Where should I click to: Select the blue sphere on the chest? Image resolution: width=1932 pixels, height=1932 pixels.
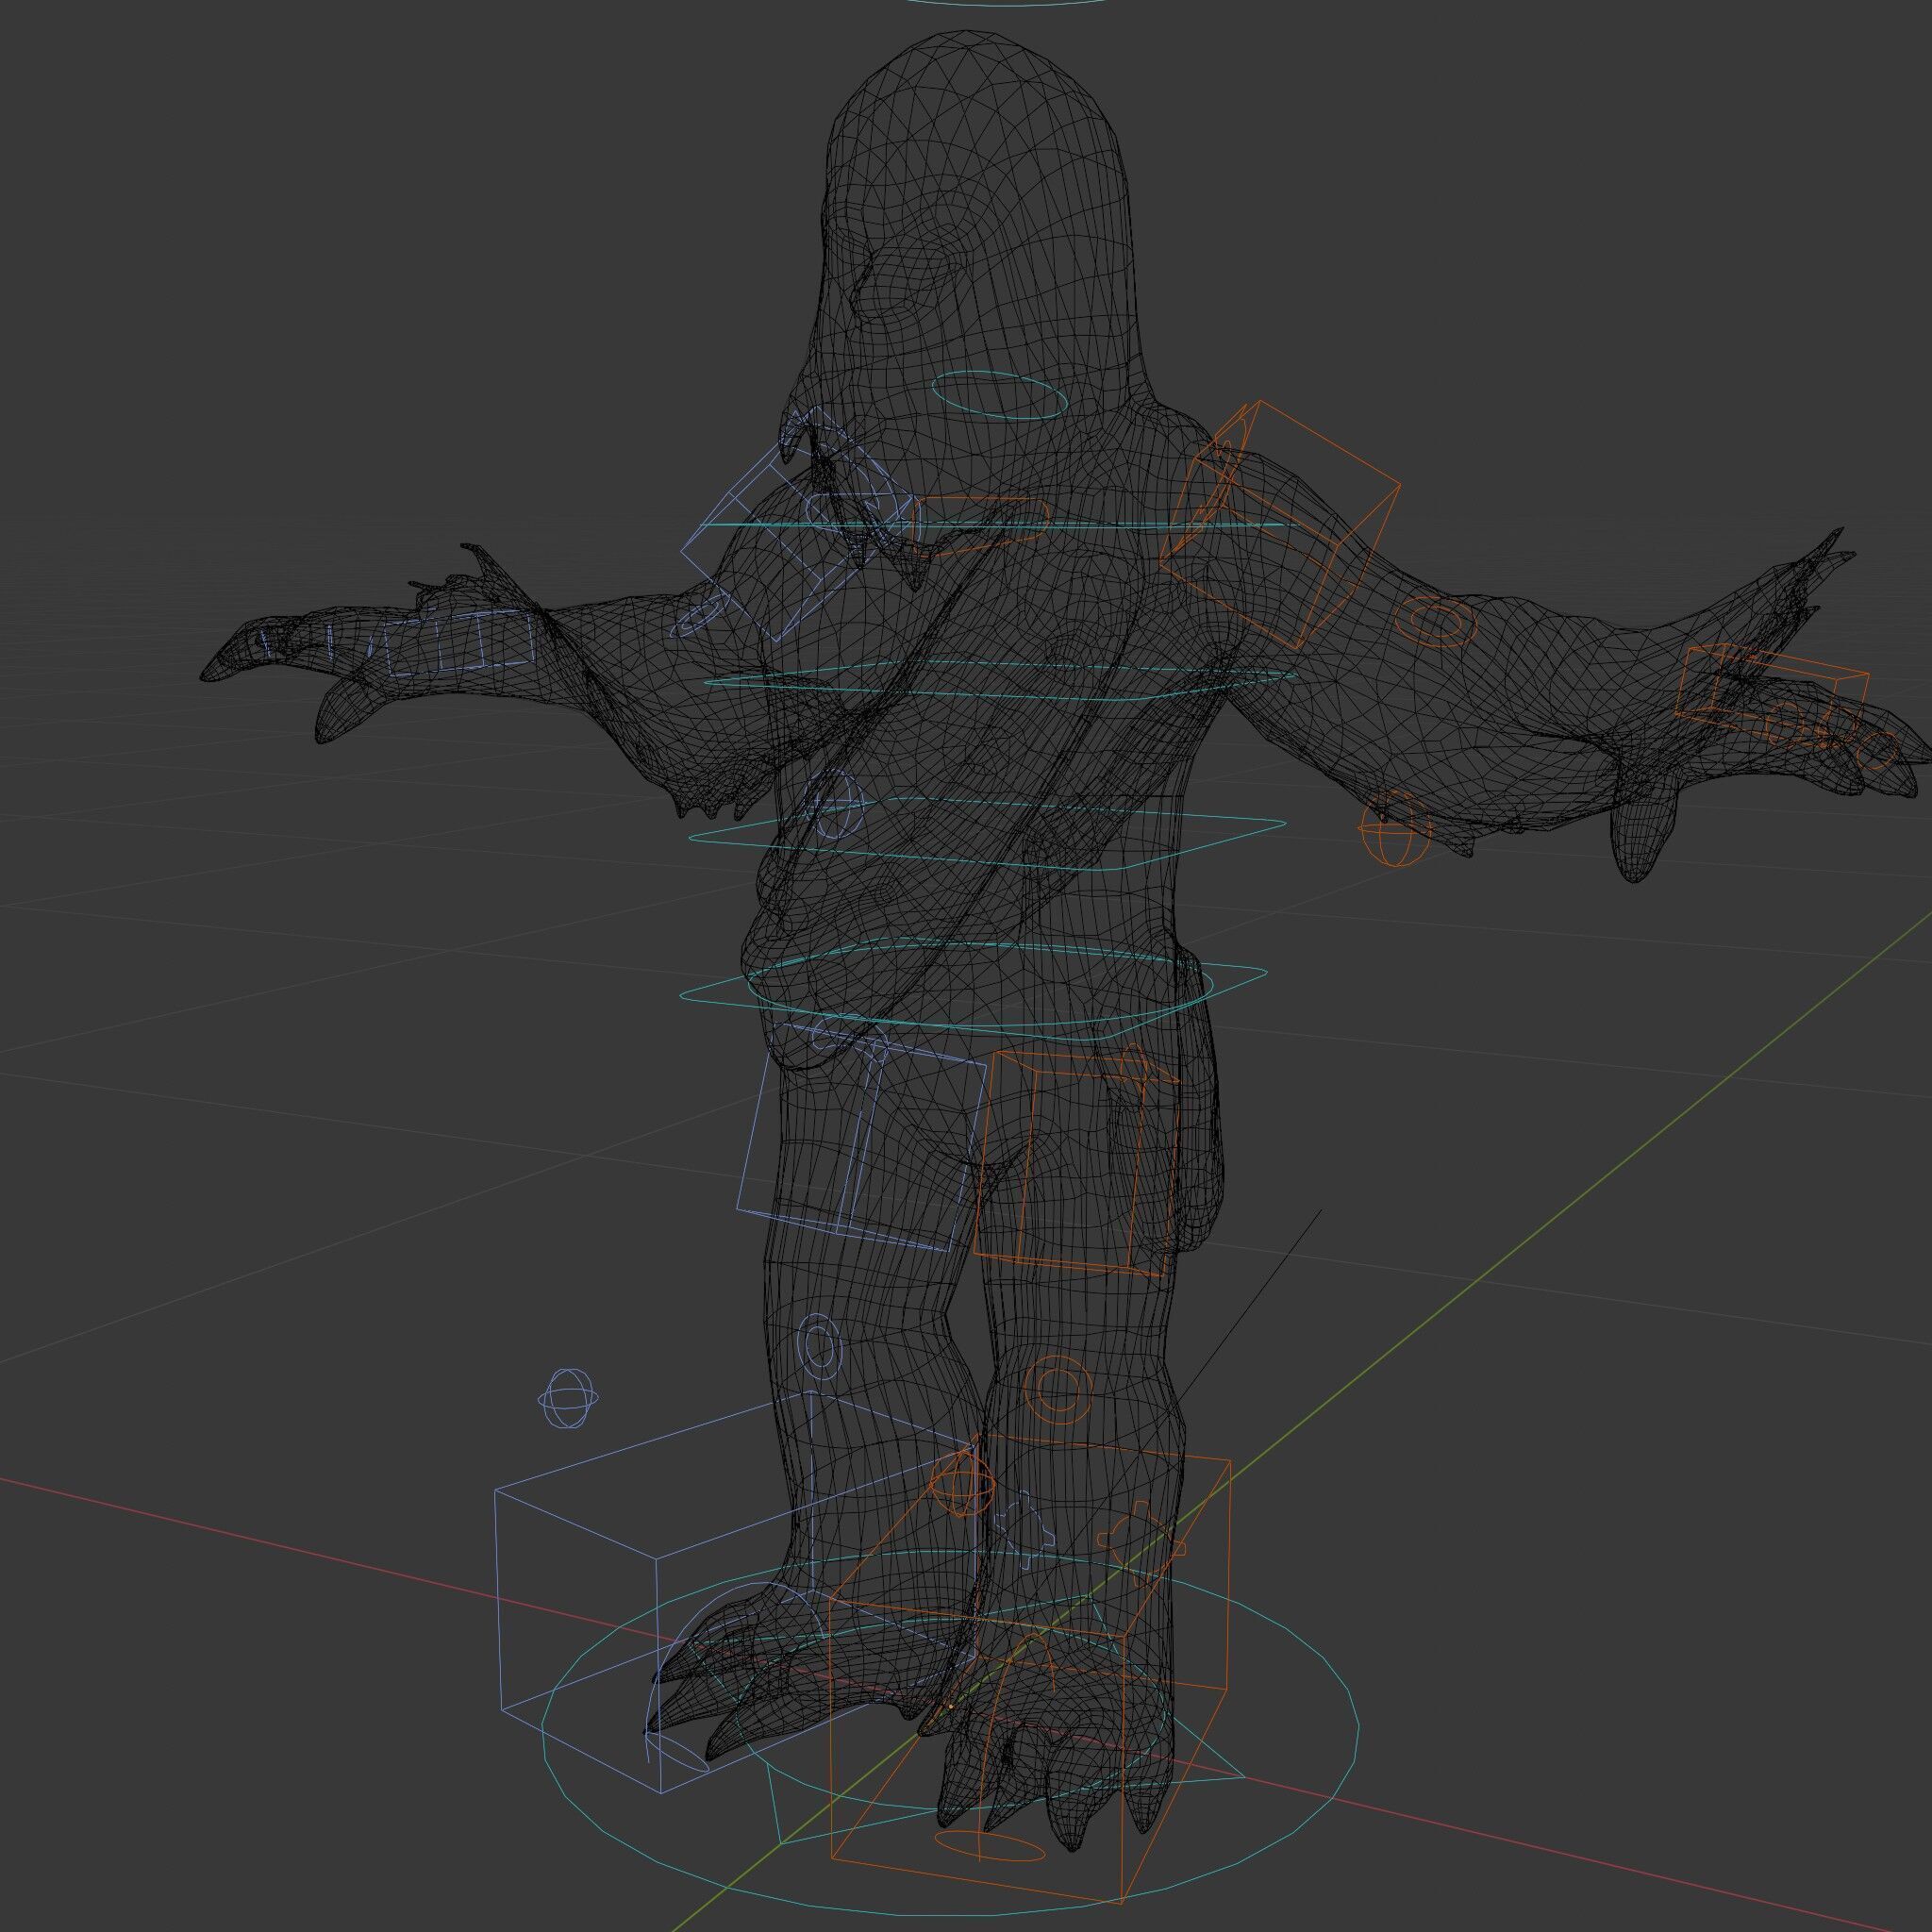point(834,803)
